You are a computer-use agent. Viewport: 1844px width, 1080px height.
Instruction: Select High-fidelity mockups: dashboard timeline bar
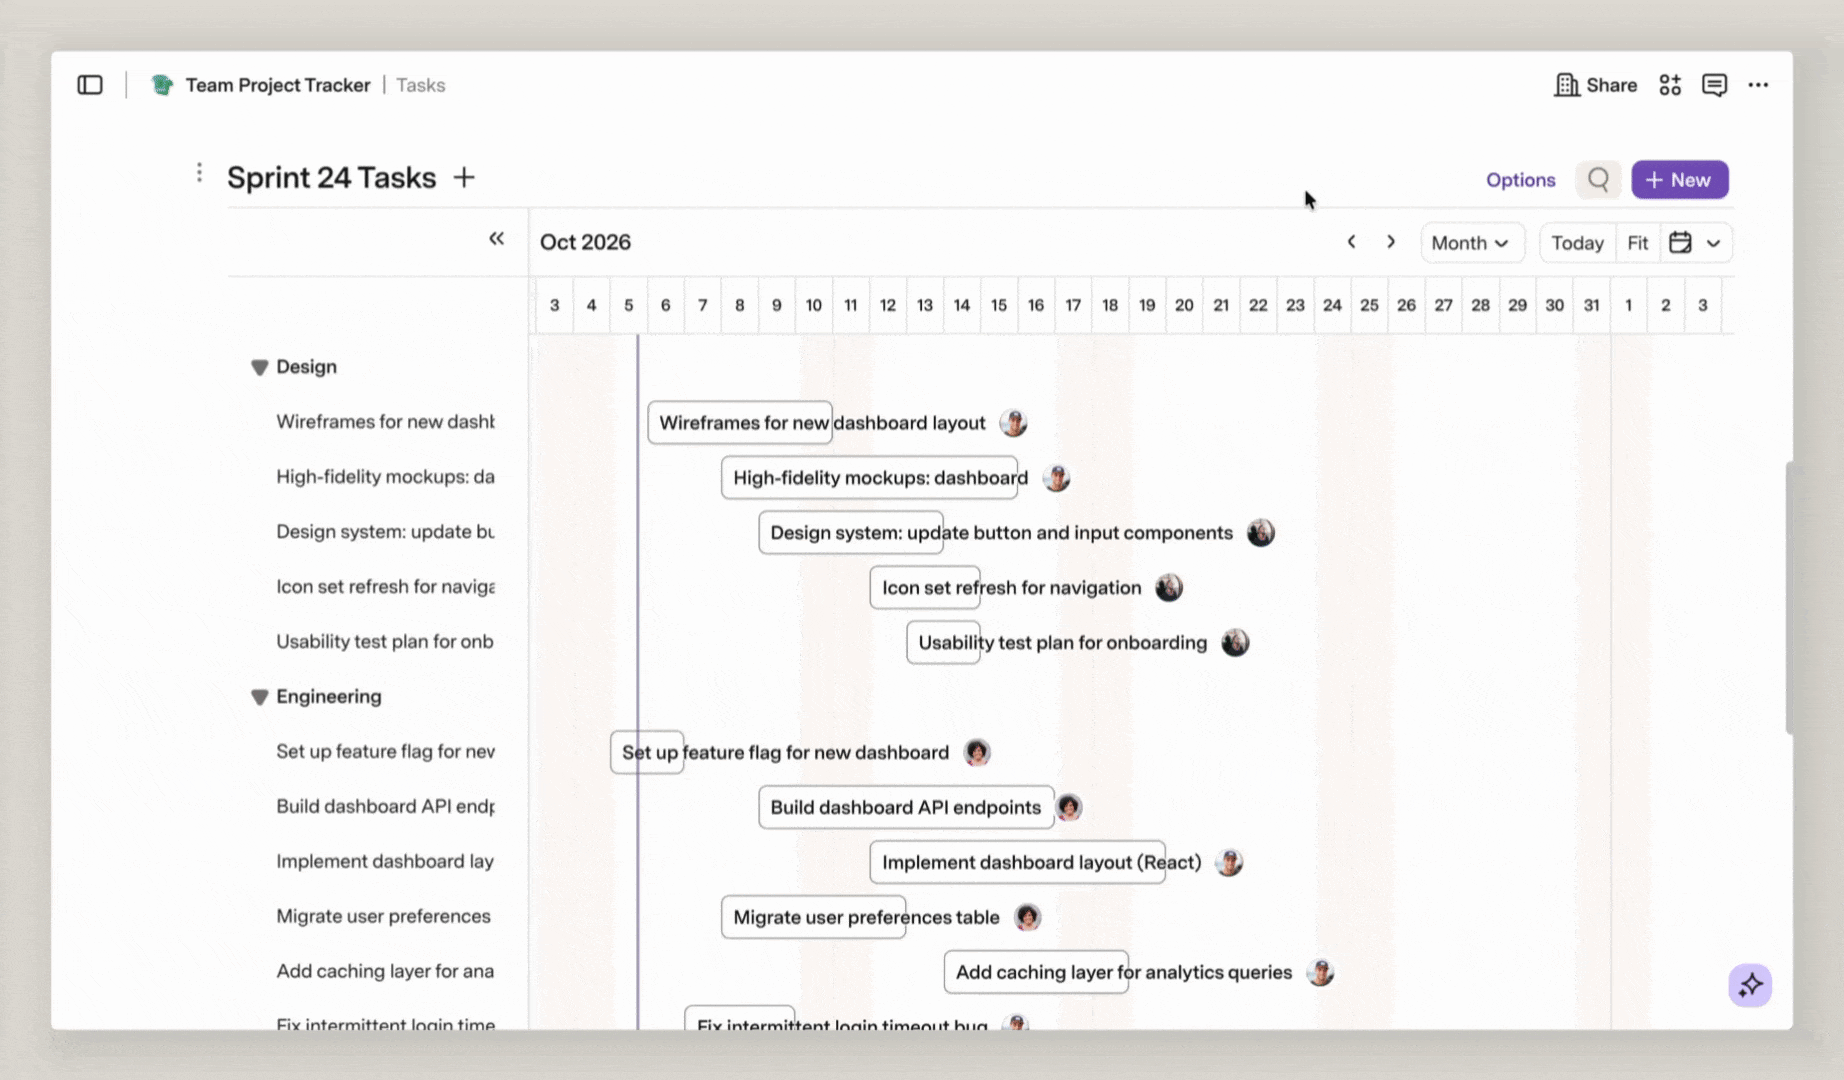coord(869,478)
